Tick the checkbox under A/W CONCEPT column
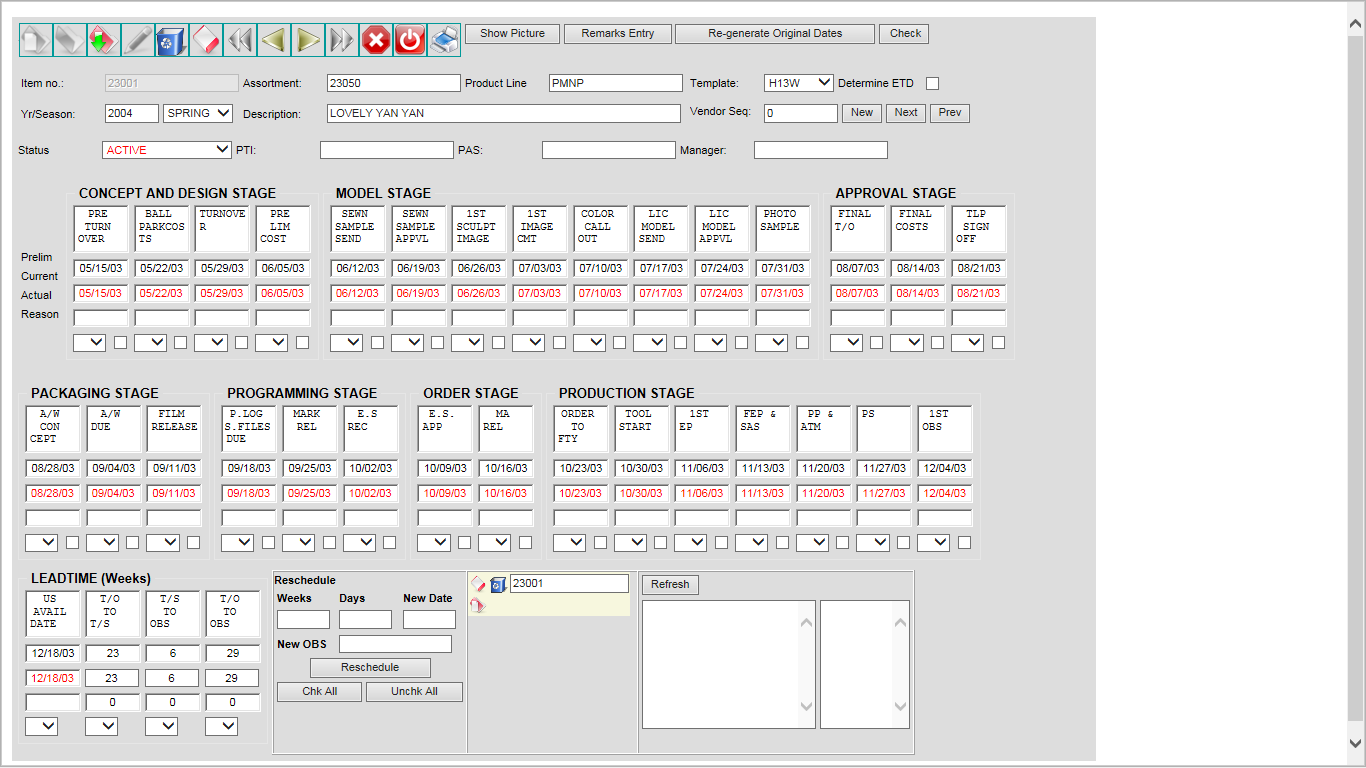Viewport: 1366px width, 768px height. point(72,542)
